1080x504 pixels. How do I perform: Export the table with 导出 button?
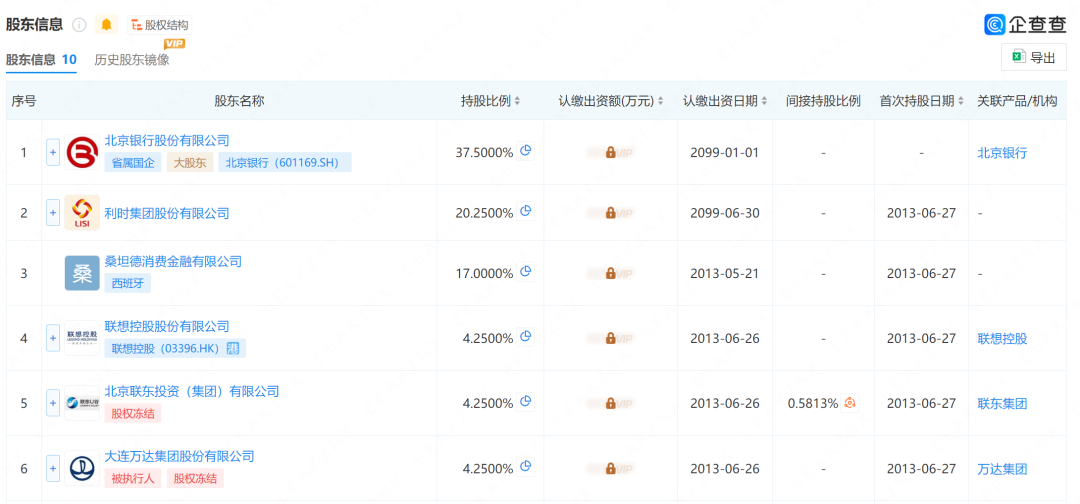[x=1034, y=58]
